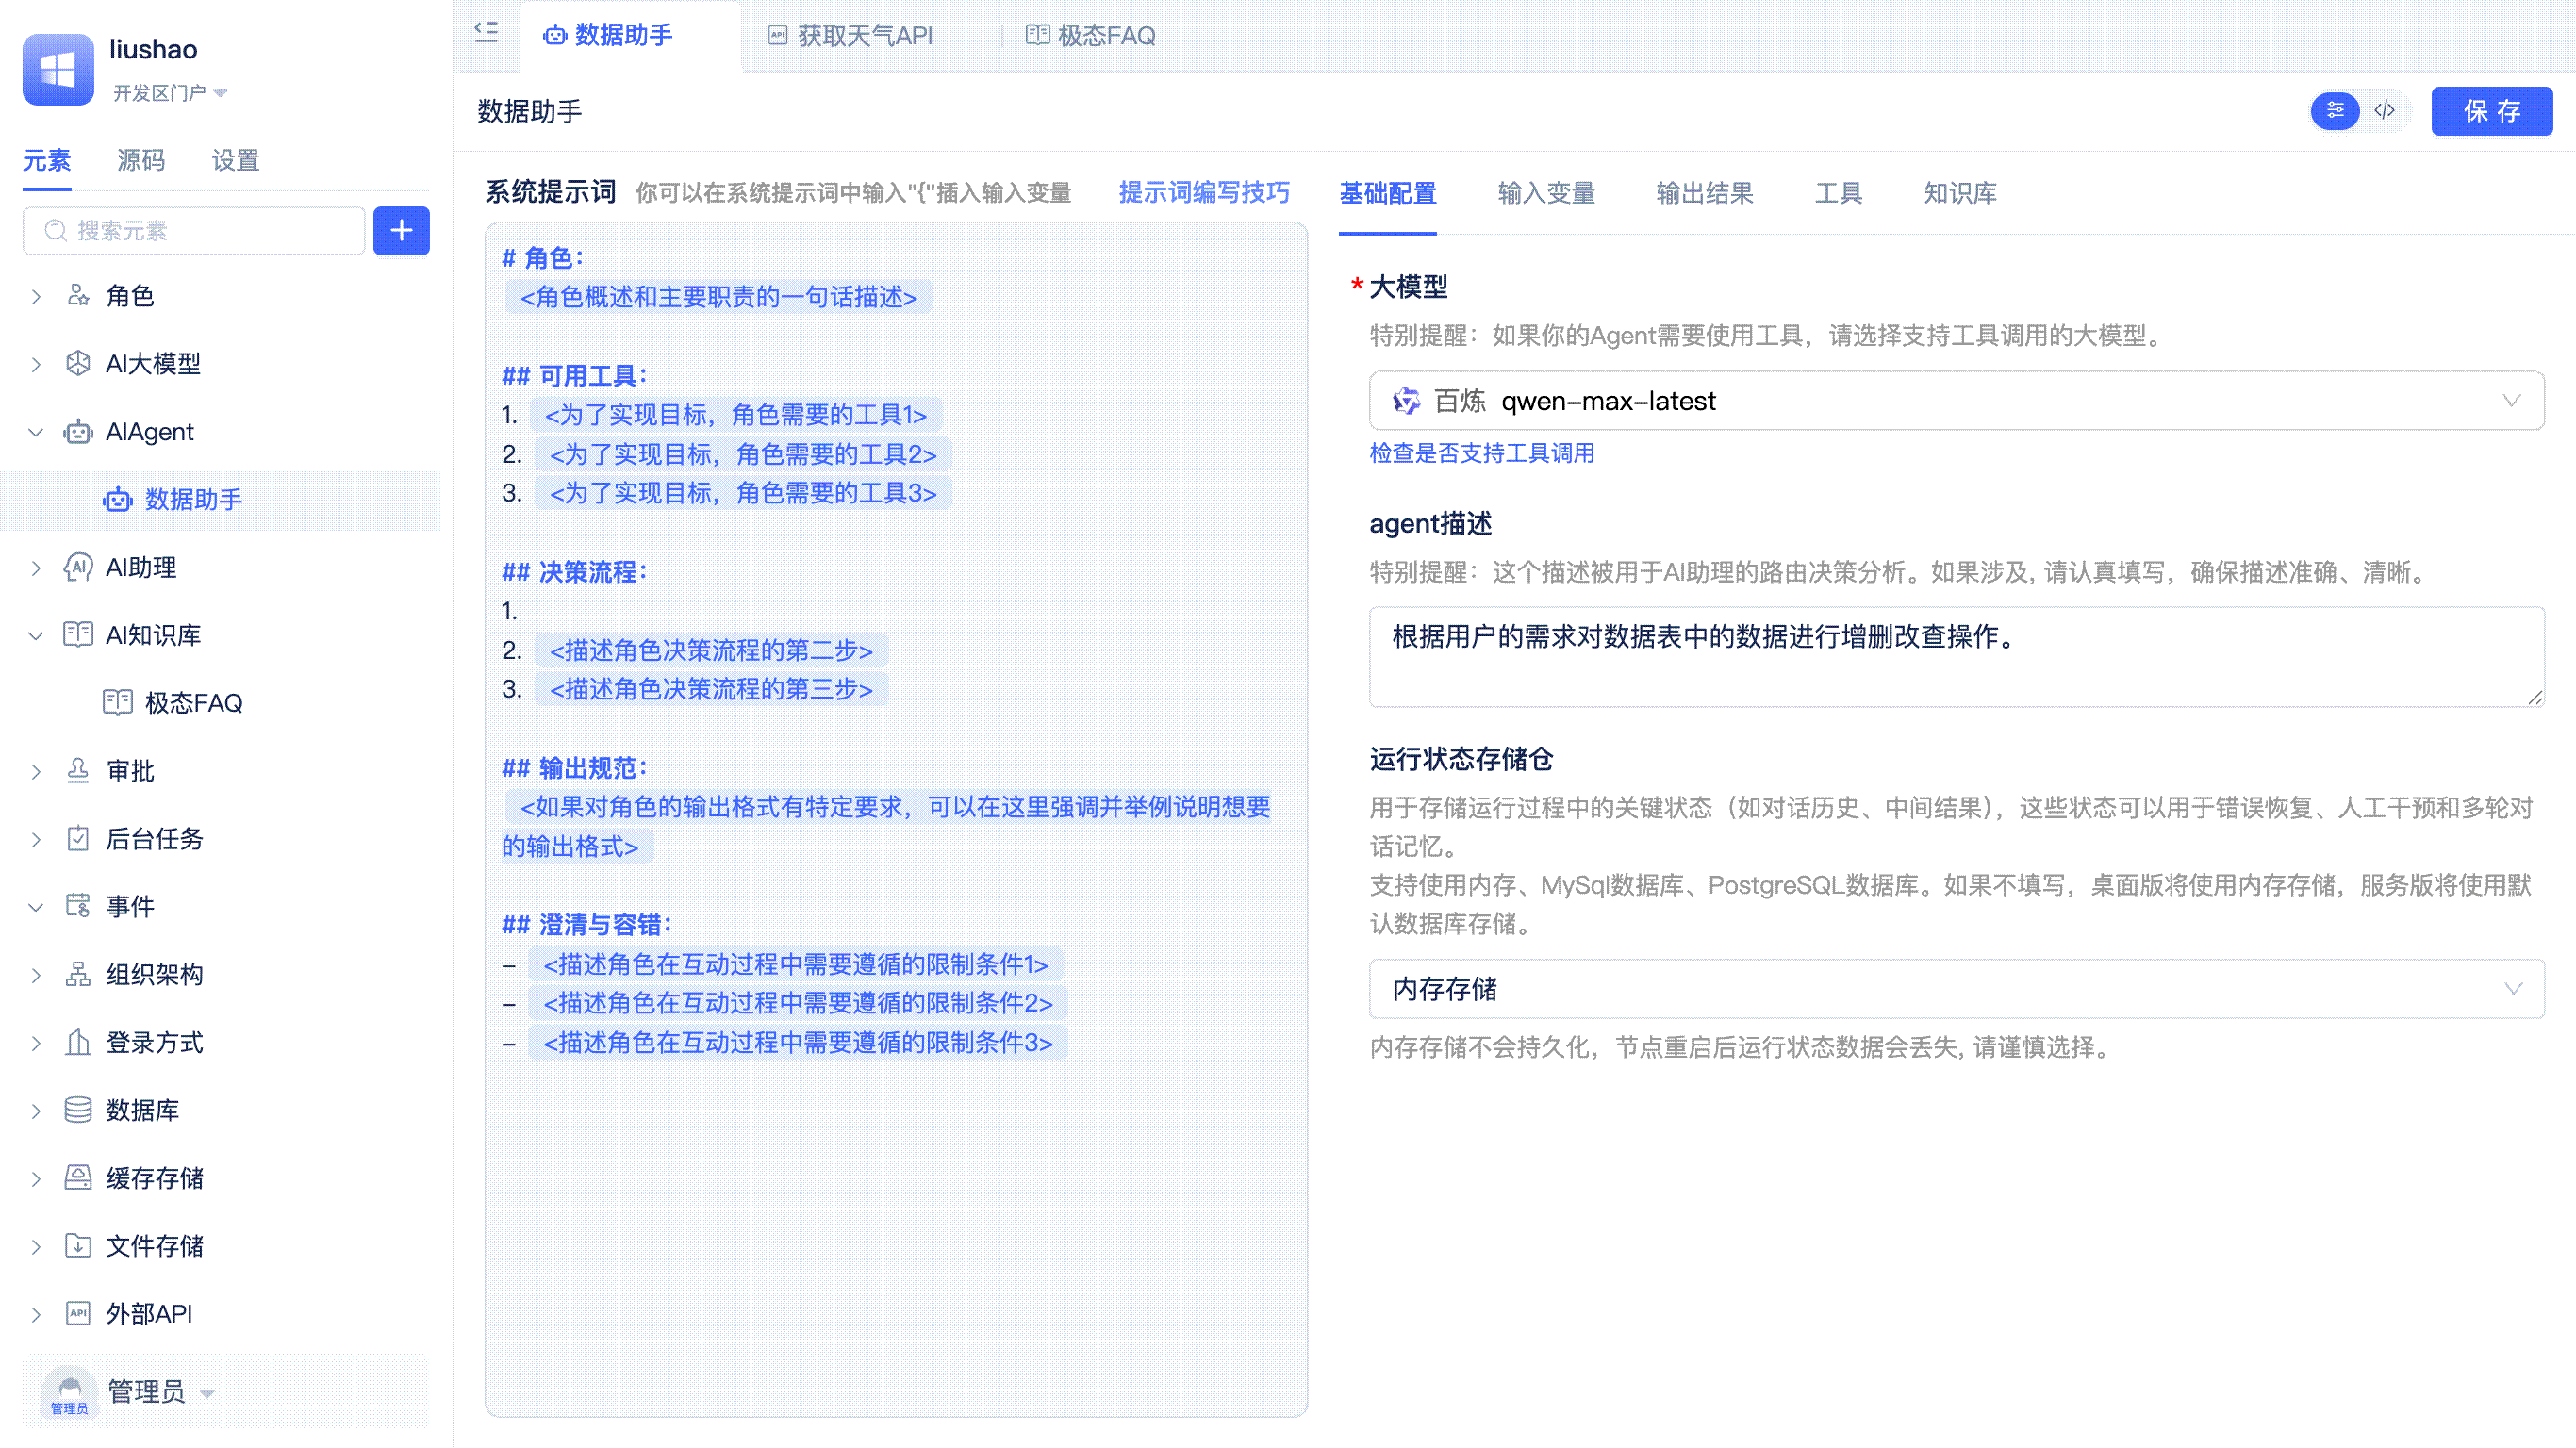The width and height of the screenshot is (2576, 1448).
Task: Click in the 搜索元素 search field
Action: coord(194,231)
